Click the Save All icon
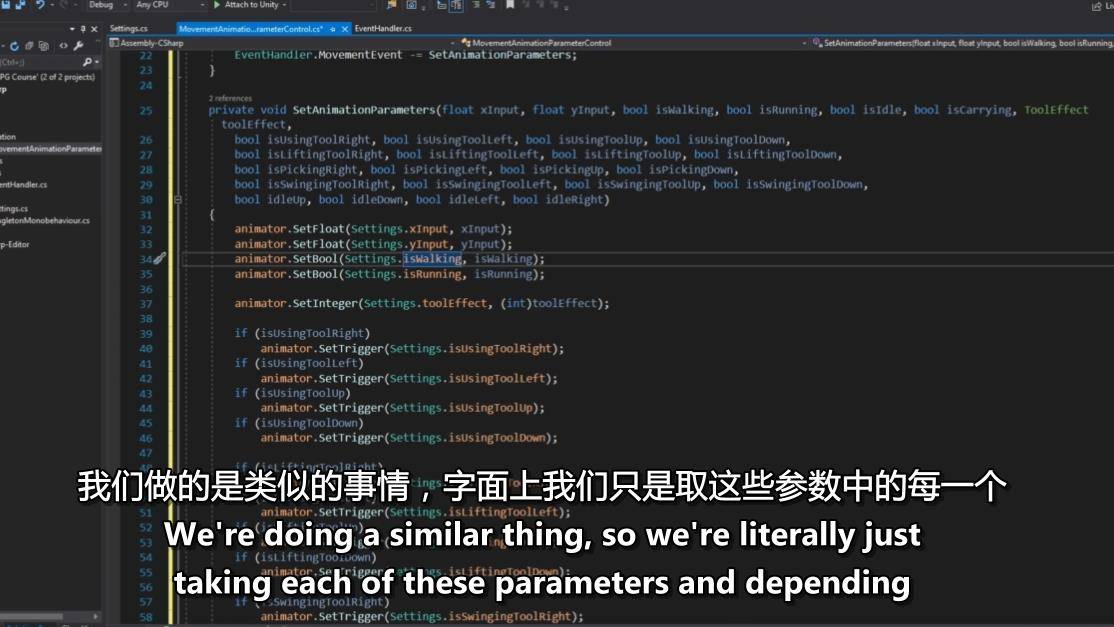This screenshot has width=1114, height=627. 20,4
